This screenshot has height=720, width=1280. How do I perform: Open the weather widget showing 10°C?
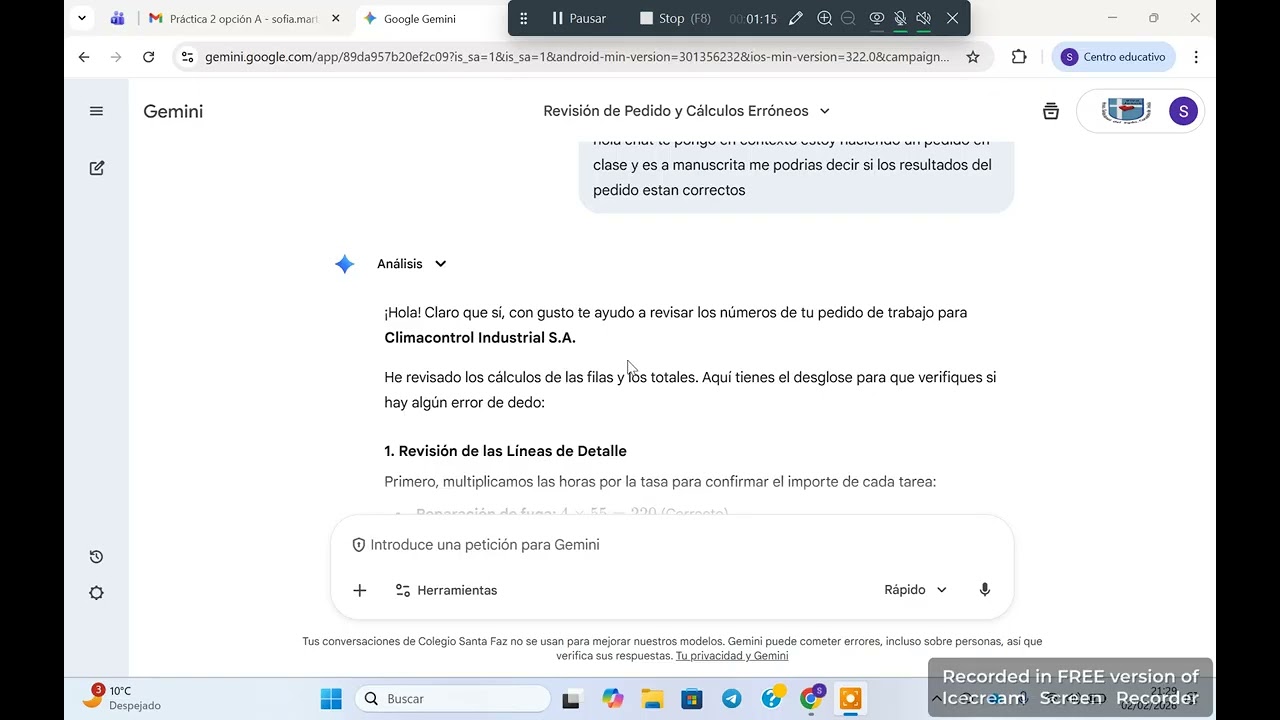click(x=121, y=698)
